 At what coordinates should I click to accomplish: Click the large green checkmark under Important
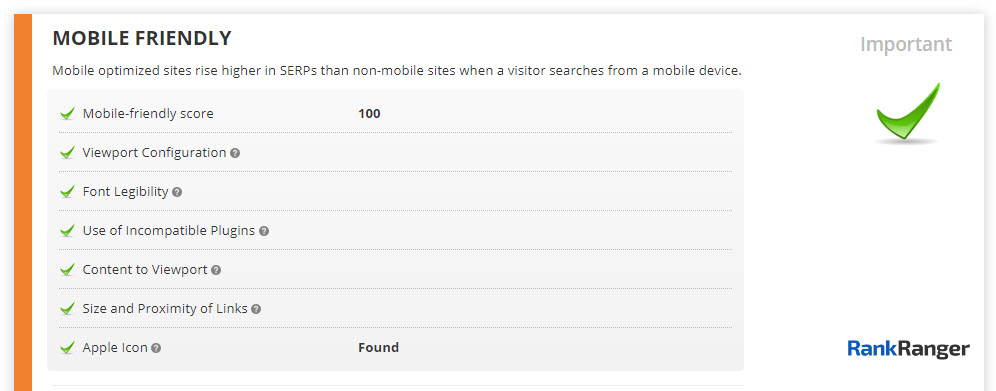click(907, 112)
